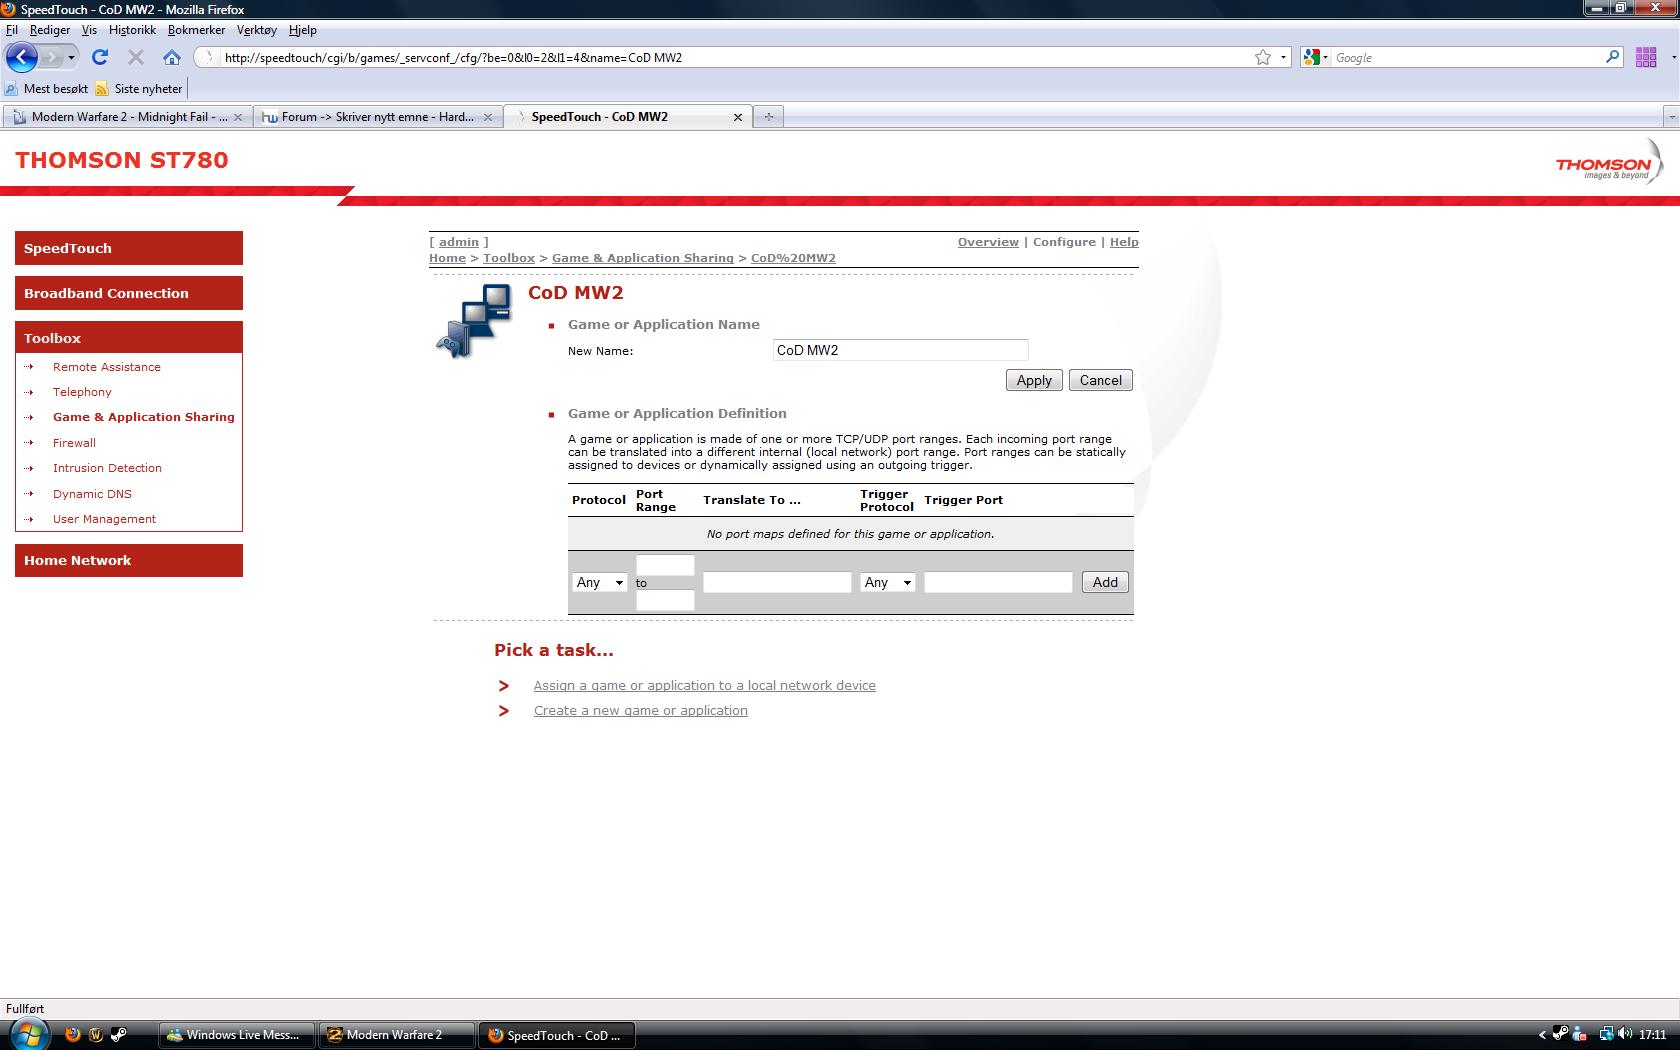This screenshot has width=1680, height=1050.
Task: Close the SpeedTouch - CoD MW2 tab
Action: 738,117
